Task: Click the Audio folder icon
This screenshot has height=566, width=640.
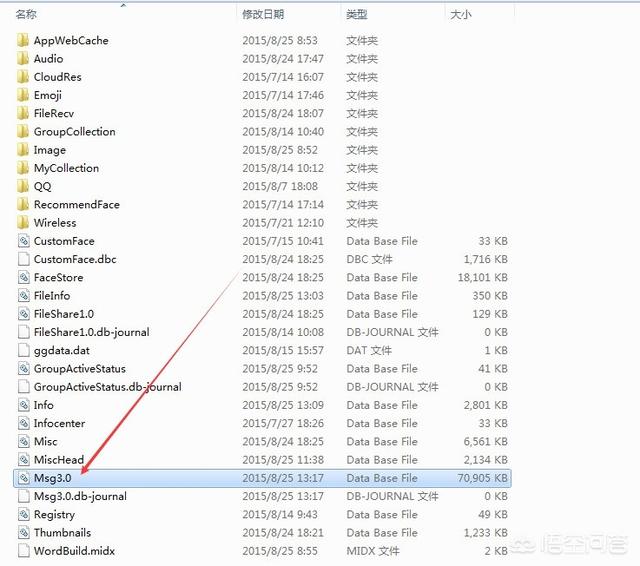Action: (23, 59)
